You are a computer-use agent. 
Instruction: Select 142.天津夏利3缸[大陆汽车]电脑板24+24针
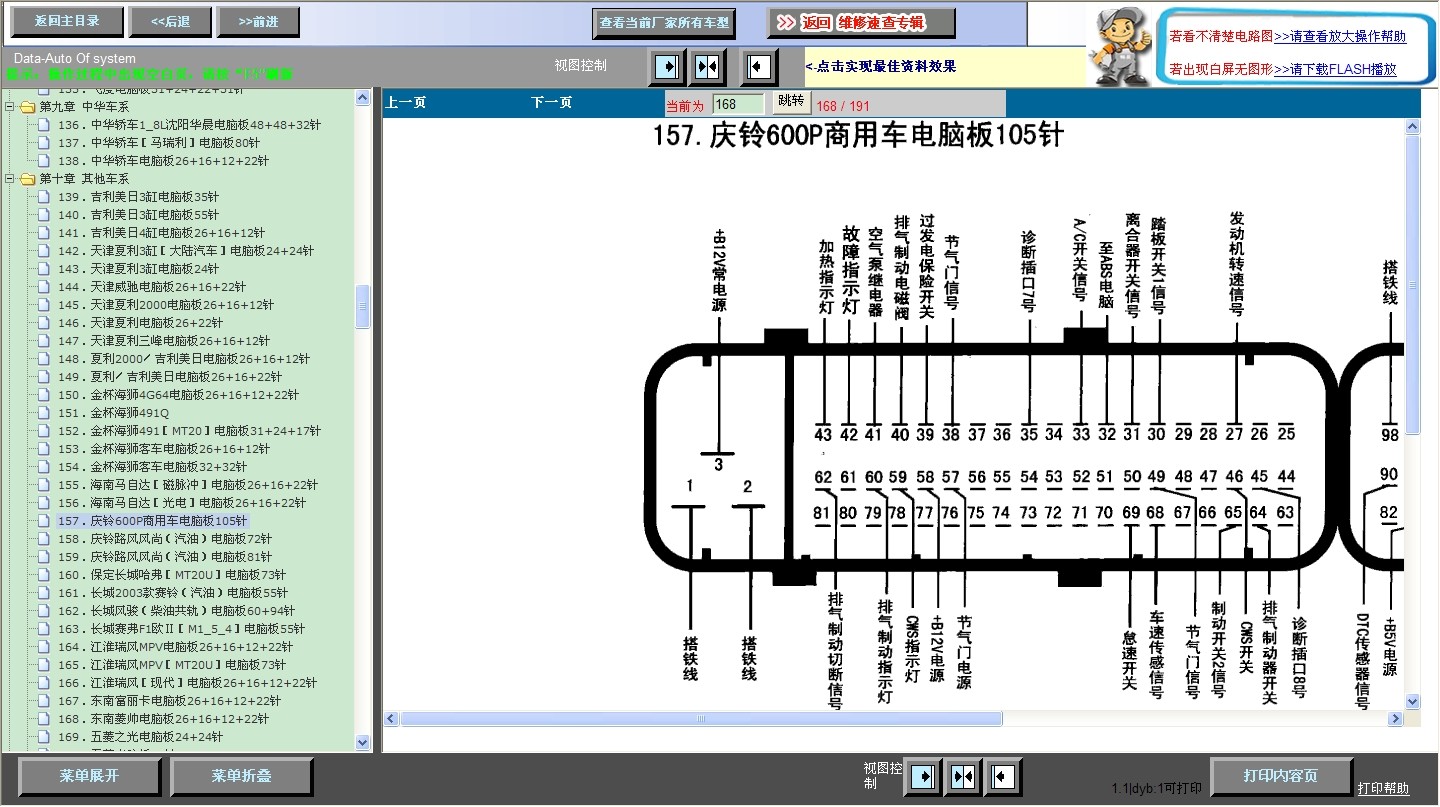click(x=186, y=251)
